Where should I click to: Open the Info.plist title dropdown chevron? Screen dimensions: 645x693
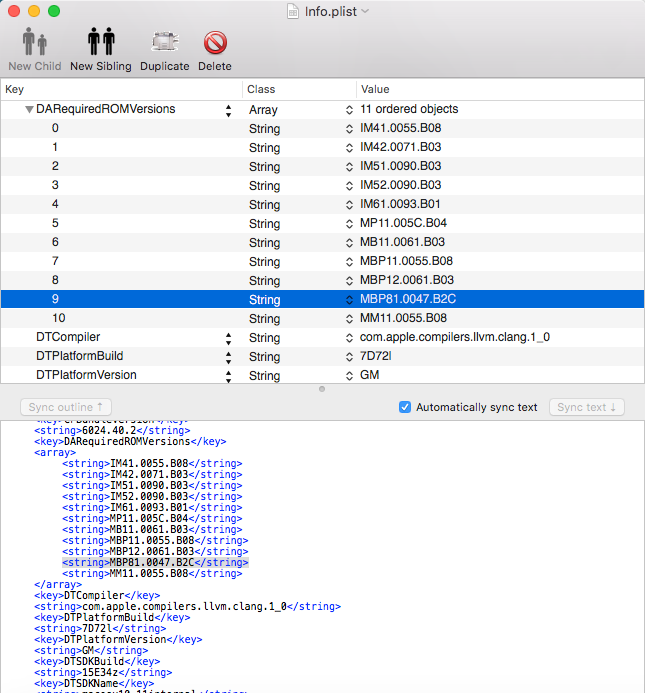click(x=365, y=11)
